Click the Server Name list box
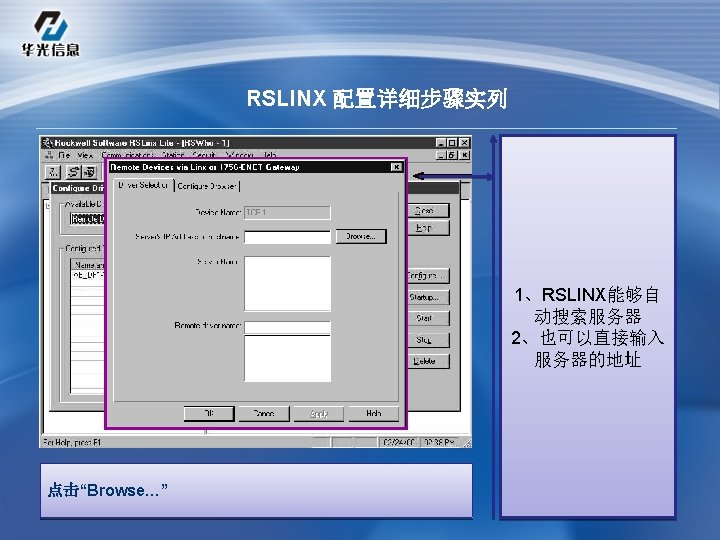Viewport: 720px width, 540px height. (x=287, y=284)
